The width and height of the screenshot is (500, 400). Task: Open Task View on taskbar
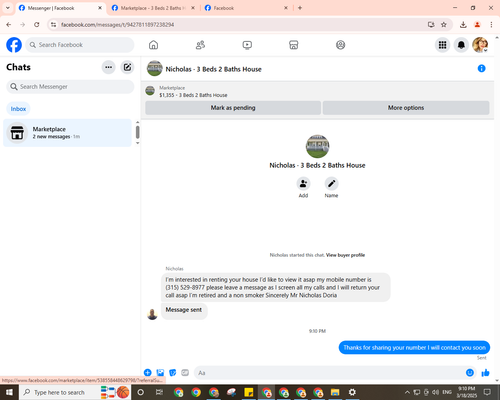coord(159,392)
